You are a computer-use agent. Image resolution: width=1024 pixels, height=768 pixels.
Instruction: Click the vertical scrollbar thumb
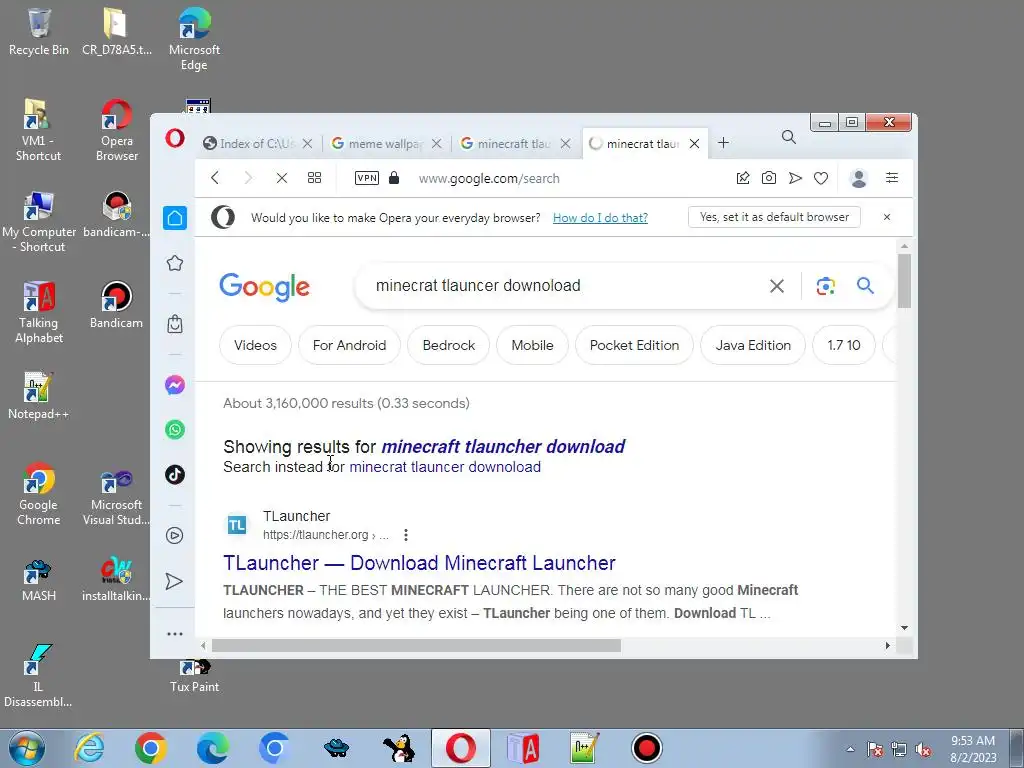click(x=904, y=281)
